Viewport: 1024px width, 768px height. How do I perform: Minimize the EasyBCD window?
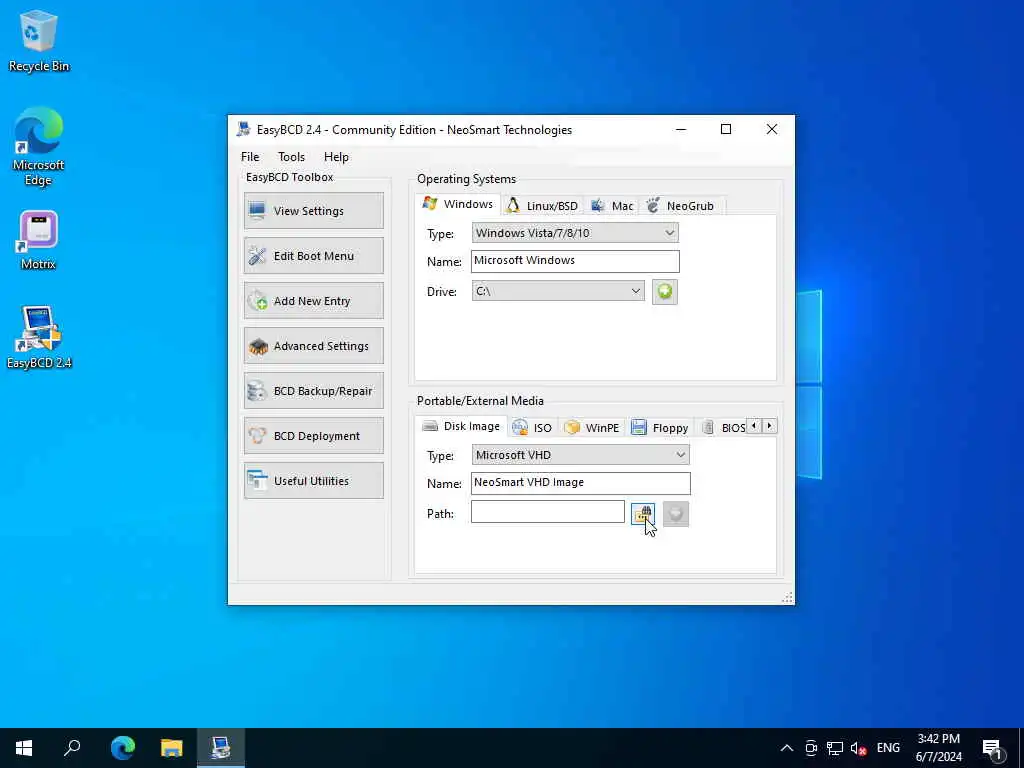tap(681, 129)
